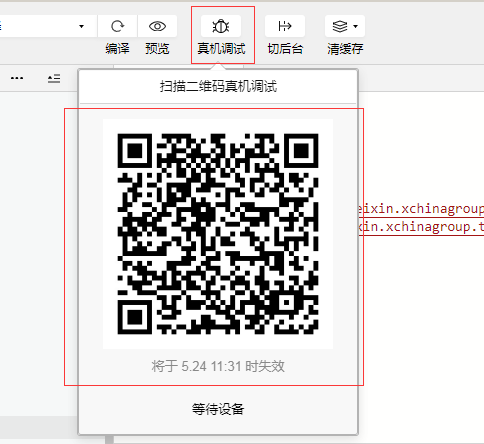Click the 真机调试 label
The height and width of the screenshot is (444, 484).
pyautogui.click(x=221, y=49)
